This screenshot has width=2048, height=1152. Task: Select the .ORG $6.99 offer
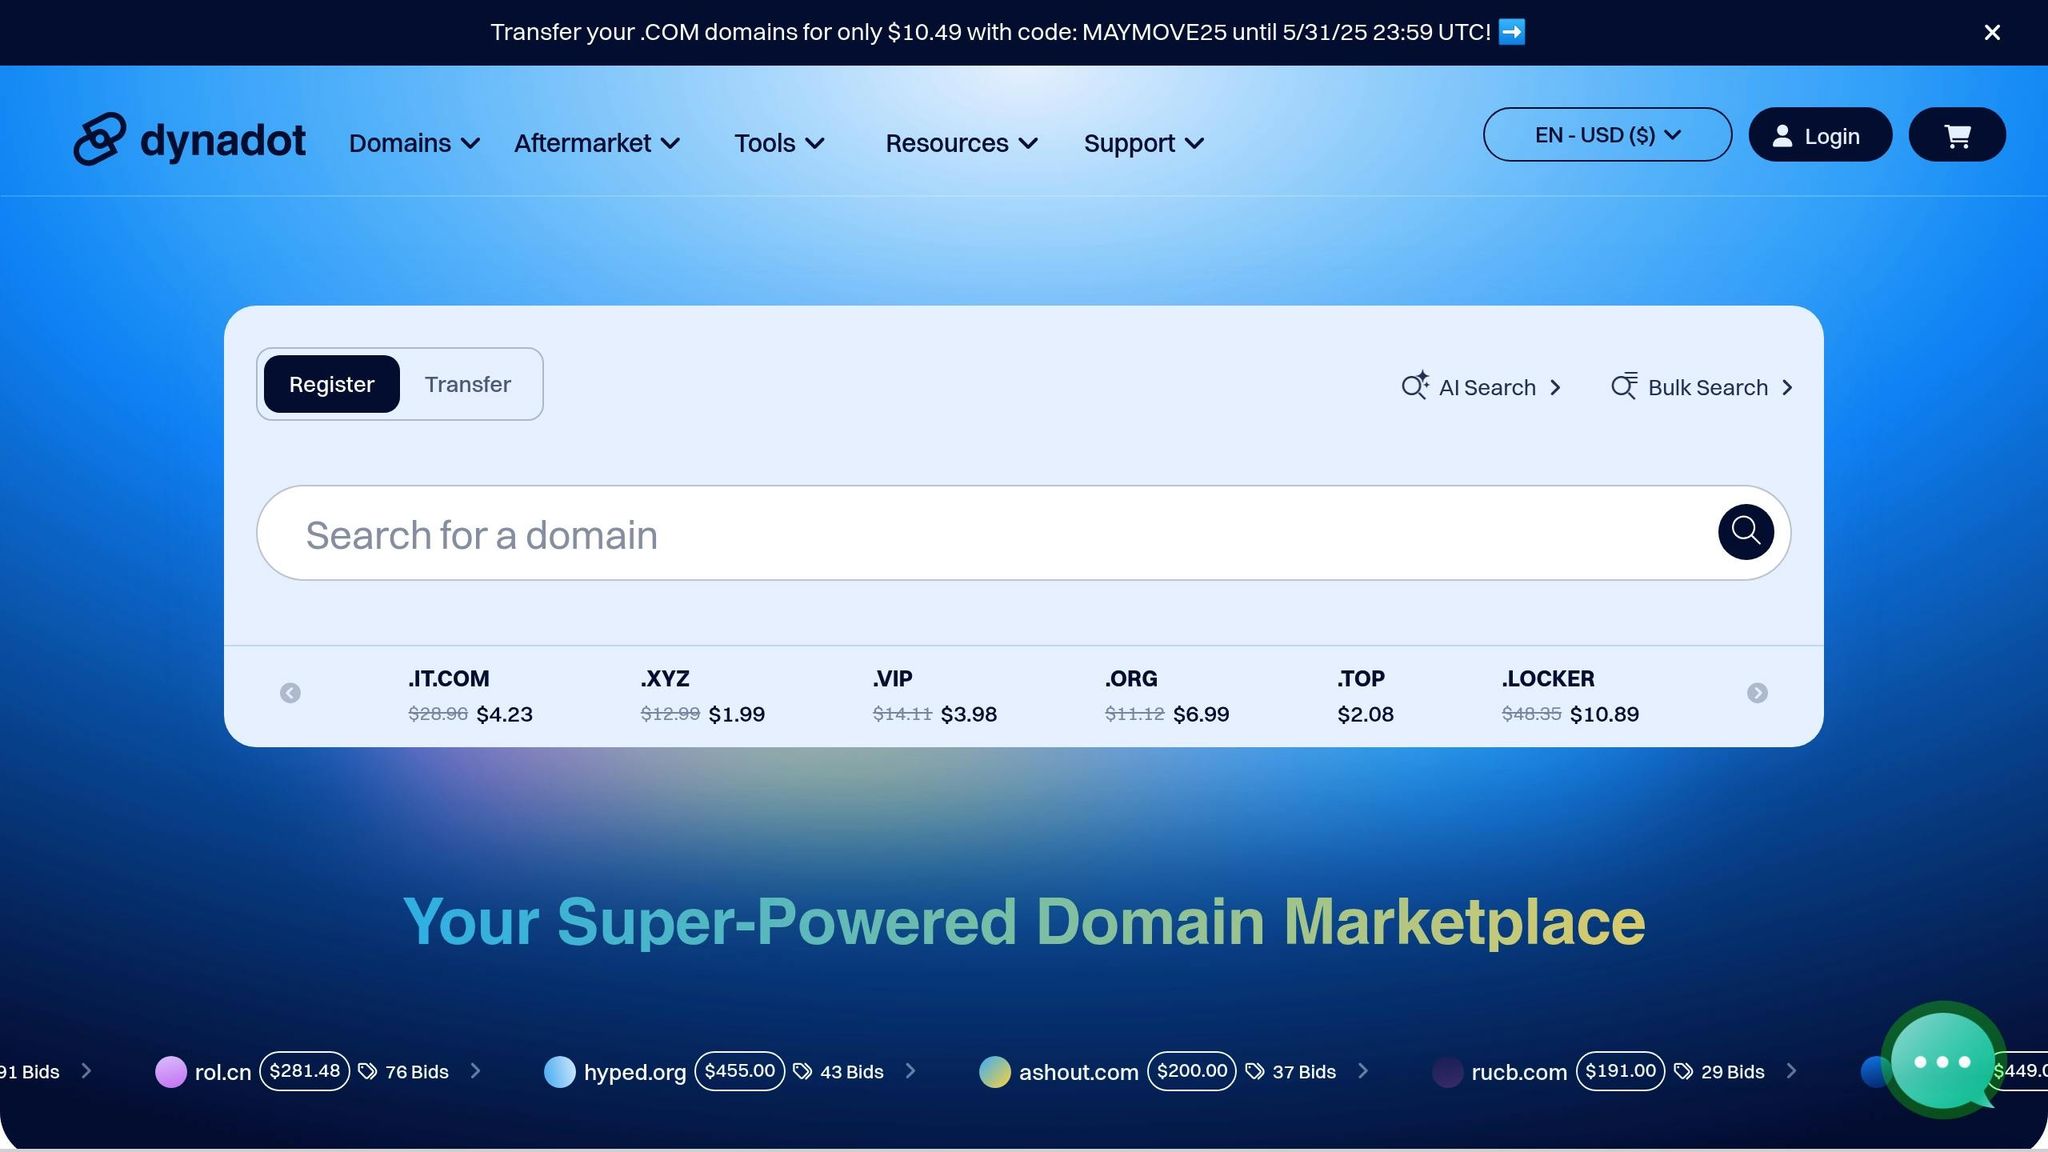tap(1167, 696)
